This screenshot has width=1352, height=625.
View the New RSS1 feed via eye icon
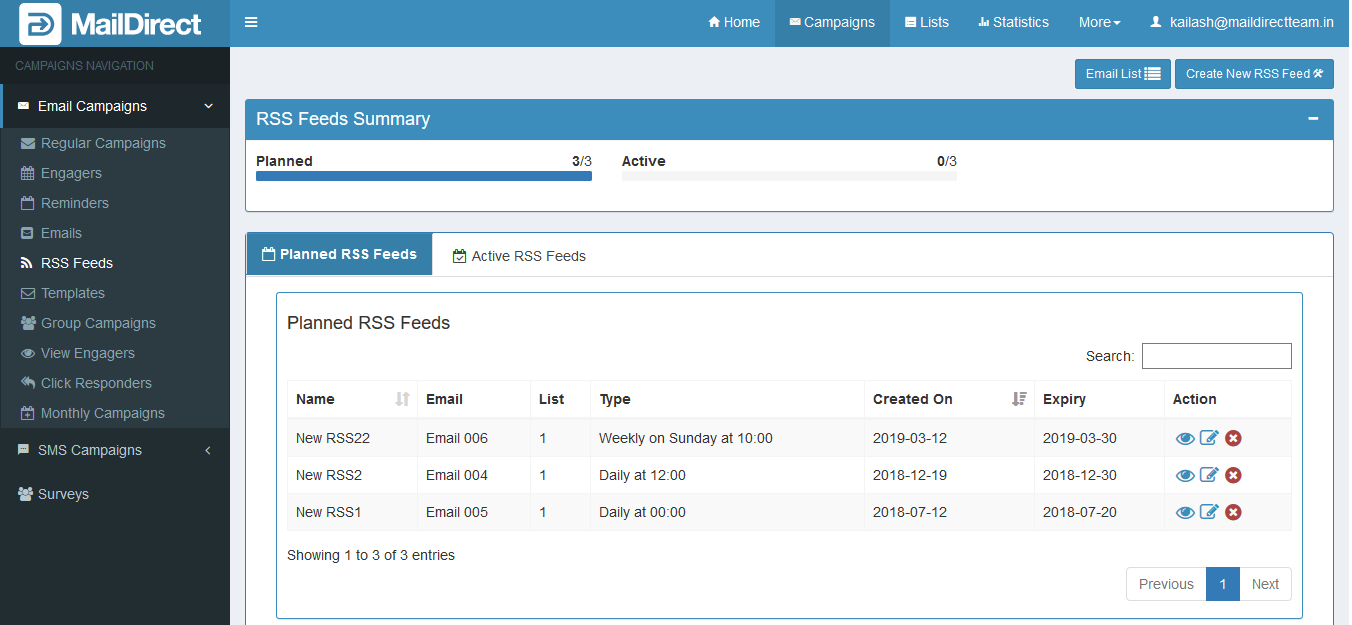click(x=1185, y=512)
